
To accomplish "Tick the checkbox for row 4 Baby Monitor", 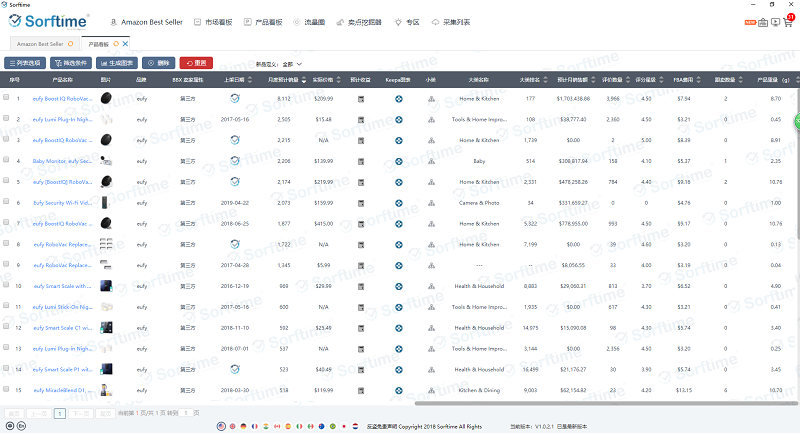I will click(x=6, y=160).
